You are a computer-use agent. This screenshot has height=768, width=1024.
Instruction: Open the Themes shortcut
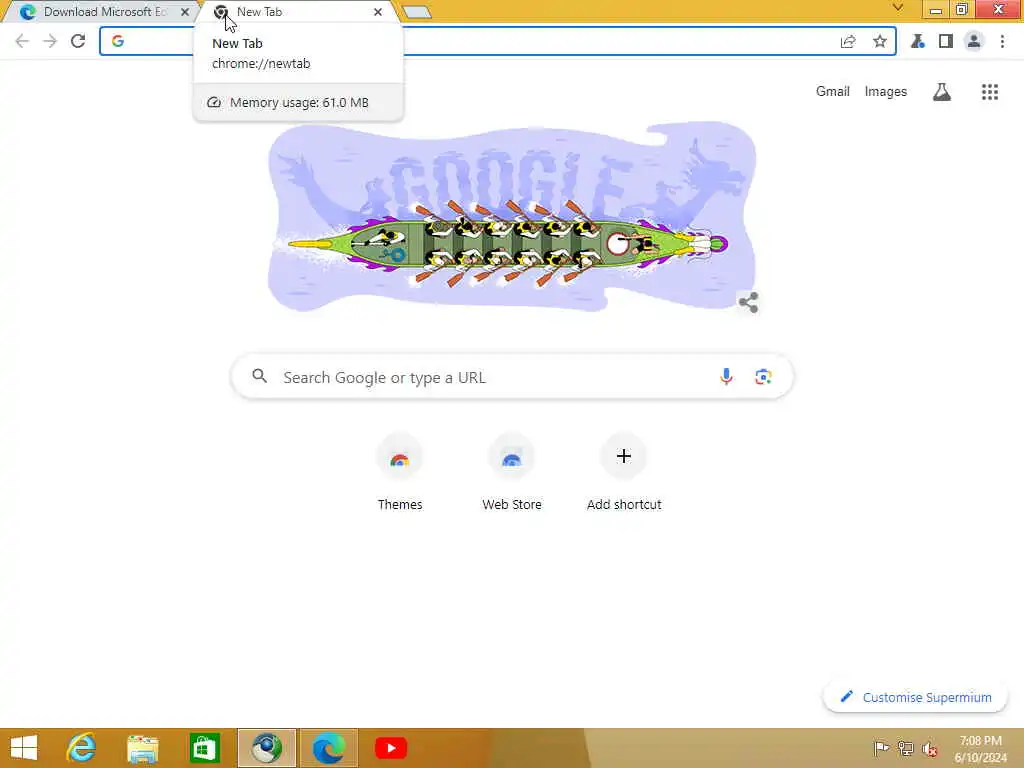pyautogui.click(x=400, y=472)
